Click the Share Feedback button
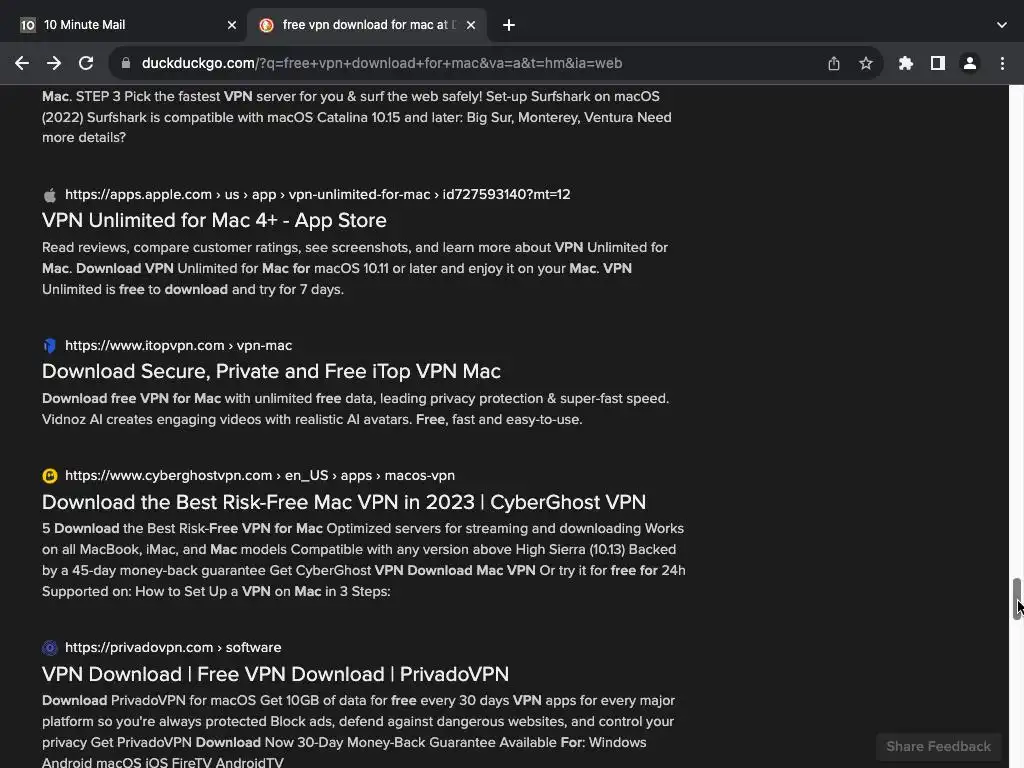This screenshot has width=1024, height=768. [x=938, y=746]
